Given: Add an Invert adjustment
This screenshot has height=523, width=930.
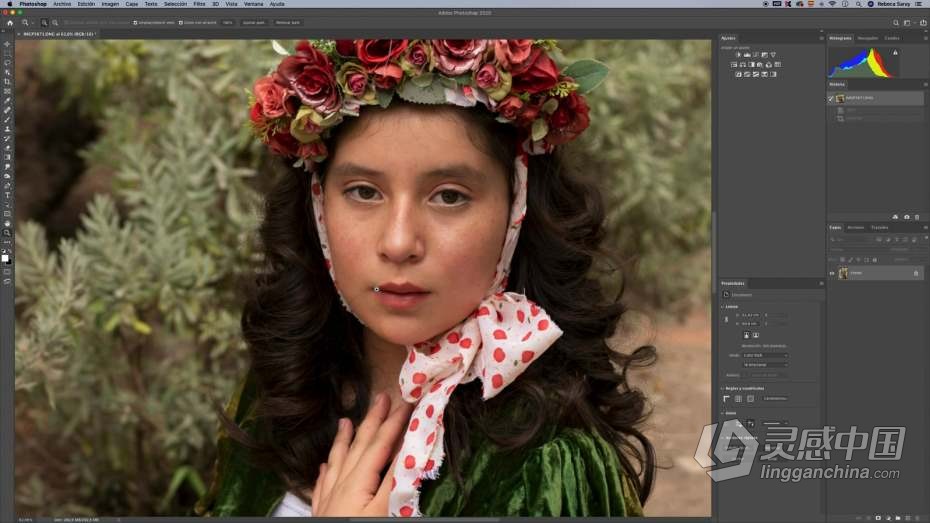Looking at the screenshot, I should (x=738, y=75).
